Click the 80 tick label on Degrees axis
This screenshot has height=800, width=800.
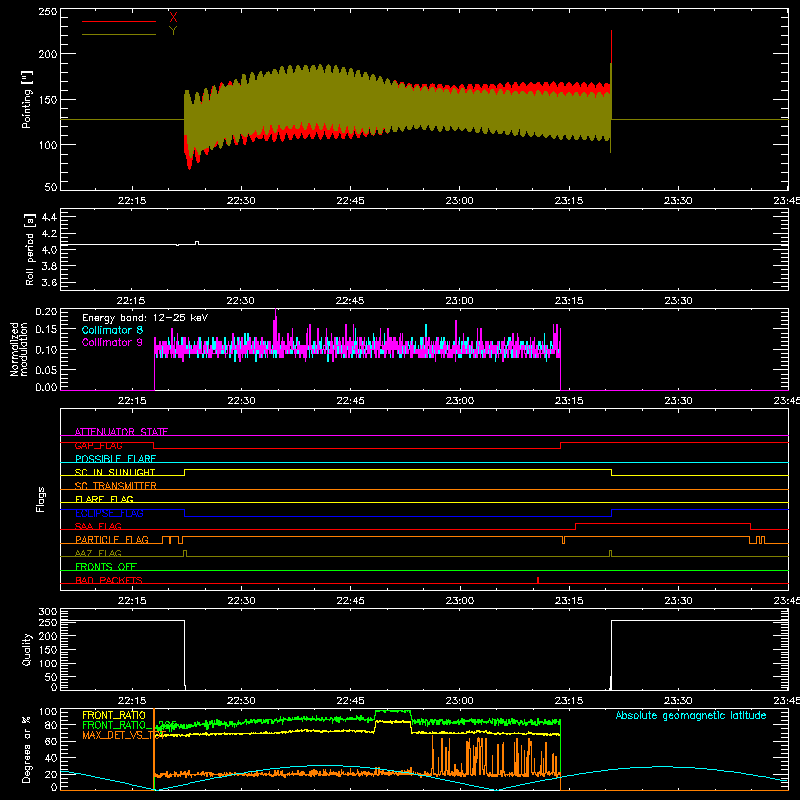pyautogui.click(x=51, y=725)
